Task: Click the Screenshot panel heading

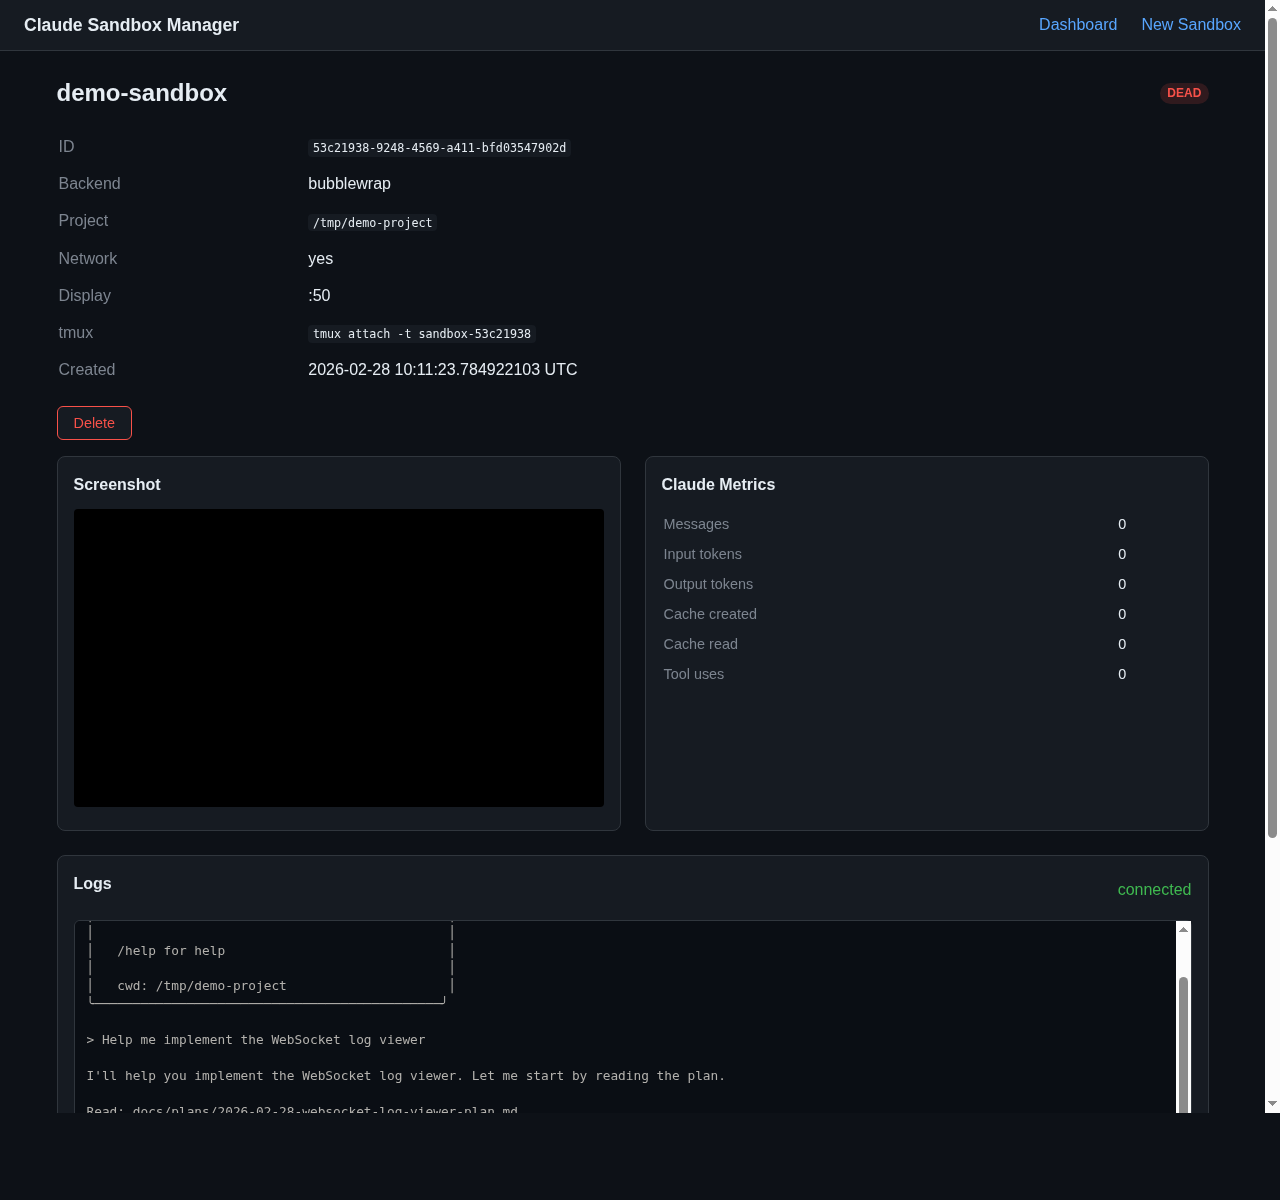Action: point(117,485)
